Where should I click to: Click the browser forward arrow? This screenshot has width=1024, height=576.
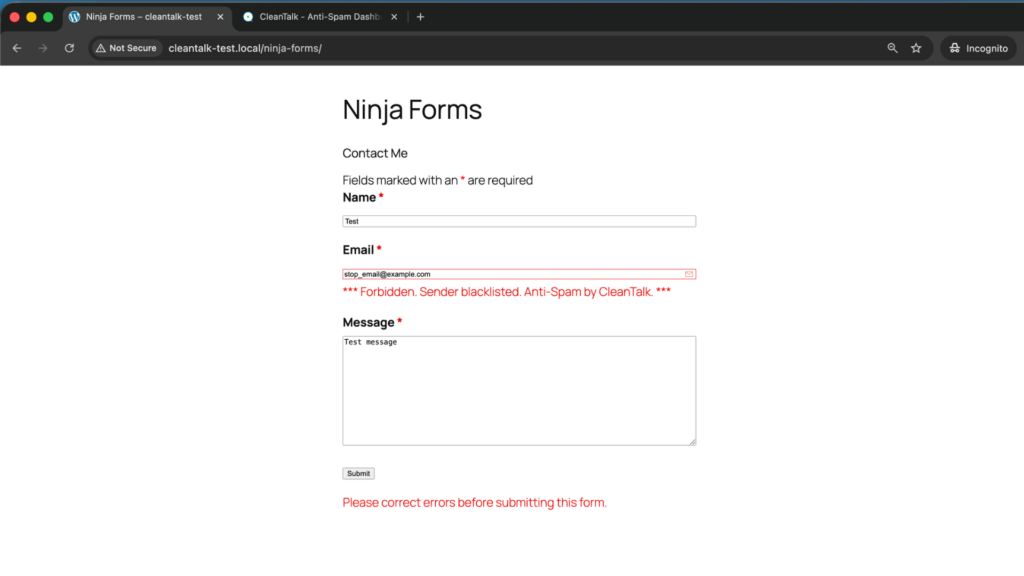tap(43, 48)
